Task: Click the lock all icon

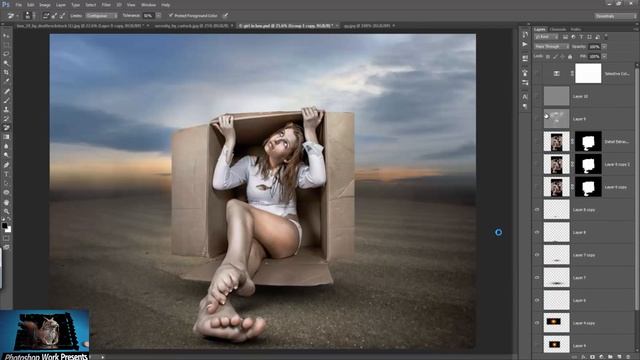Action: tap(570, 56)
